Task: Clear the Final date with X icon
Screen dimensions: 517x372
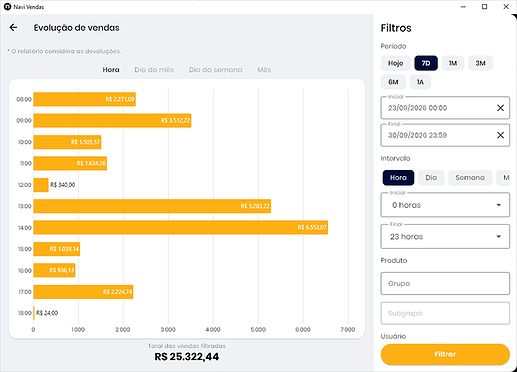Action: pos(500,135)
